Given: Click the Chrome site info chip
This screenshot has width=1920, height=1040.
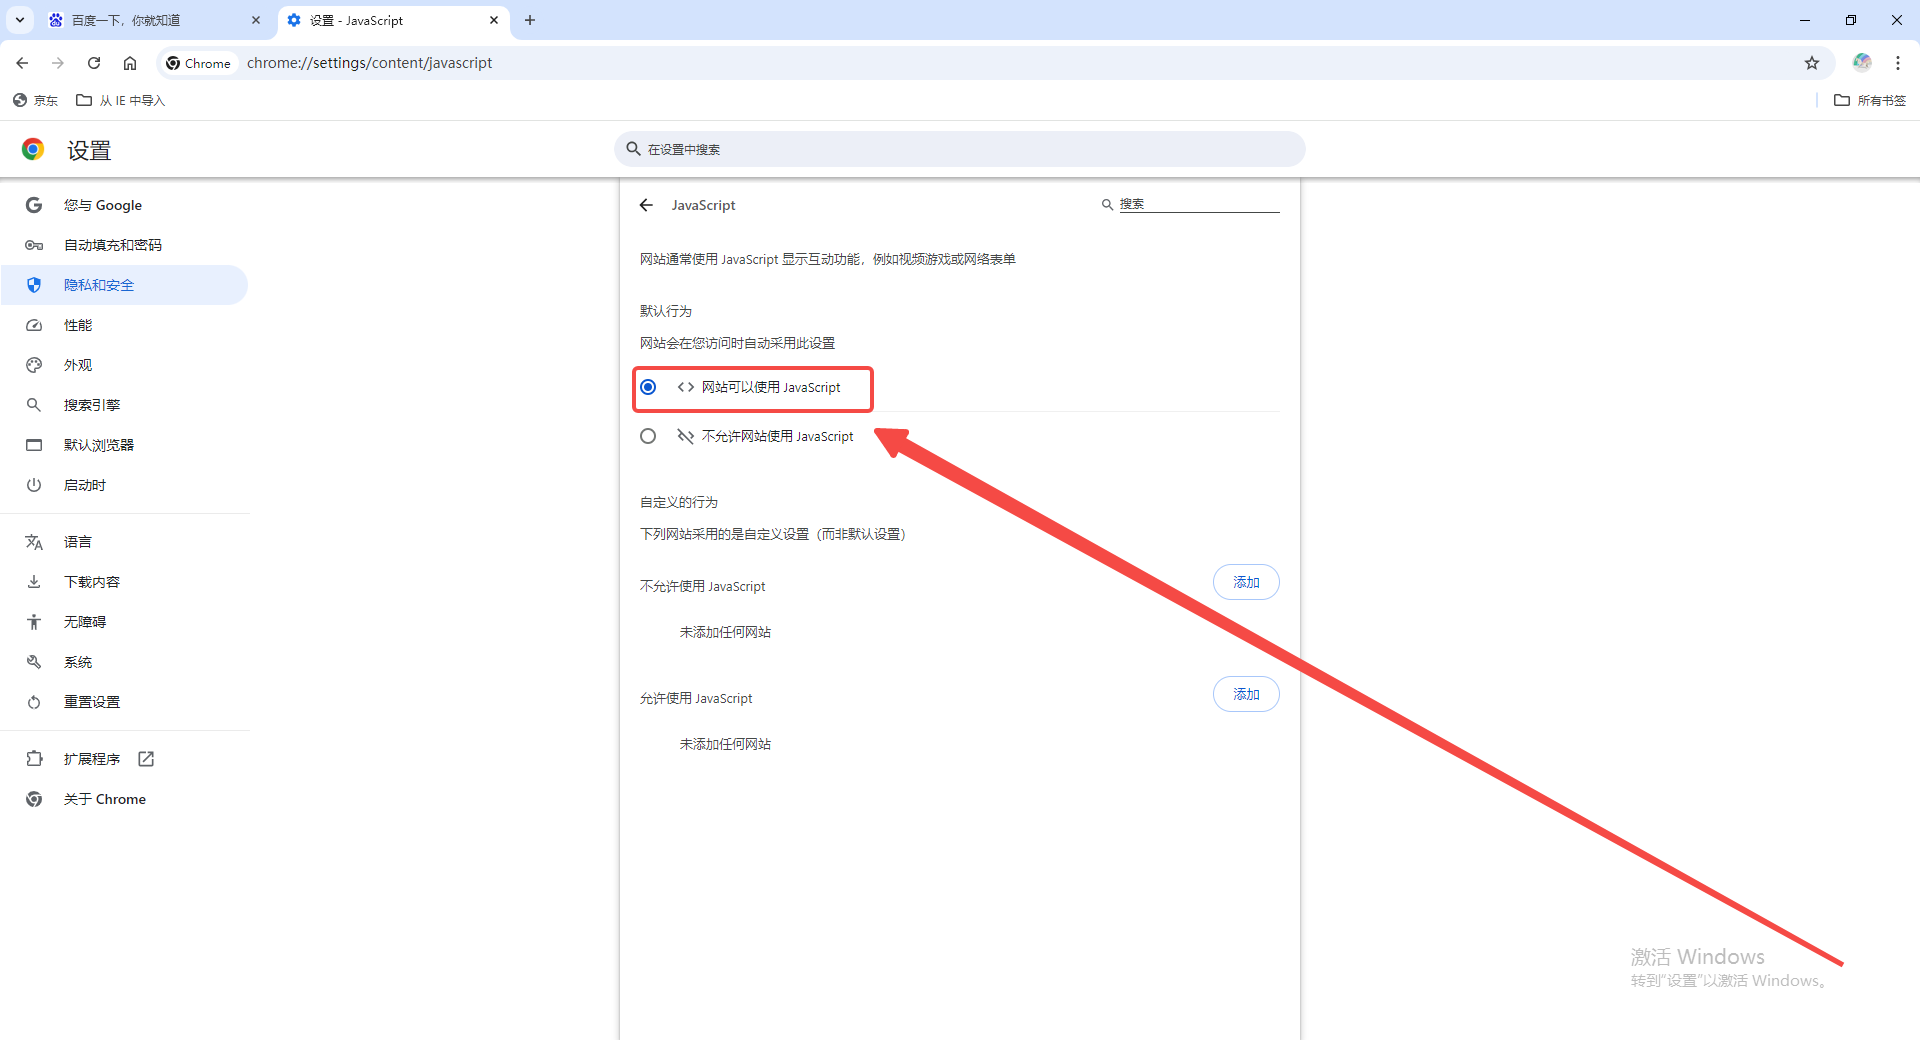Looking at the screenshot, I should pos(199,63).
